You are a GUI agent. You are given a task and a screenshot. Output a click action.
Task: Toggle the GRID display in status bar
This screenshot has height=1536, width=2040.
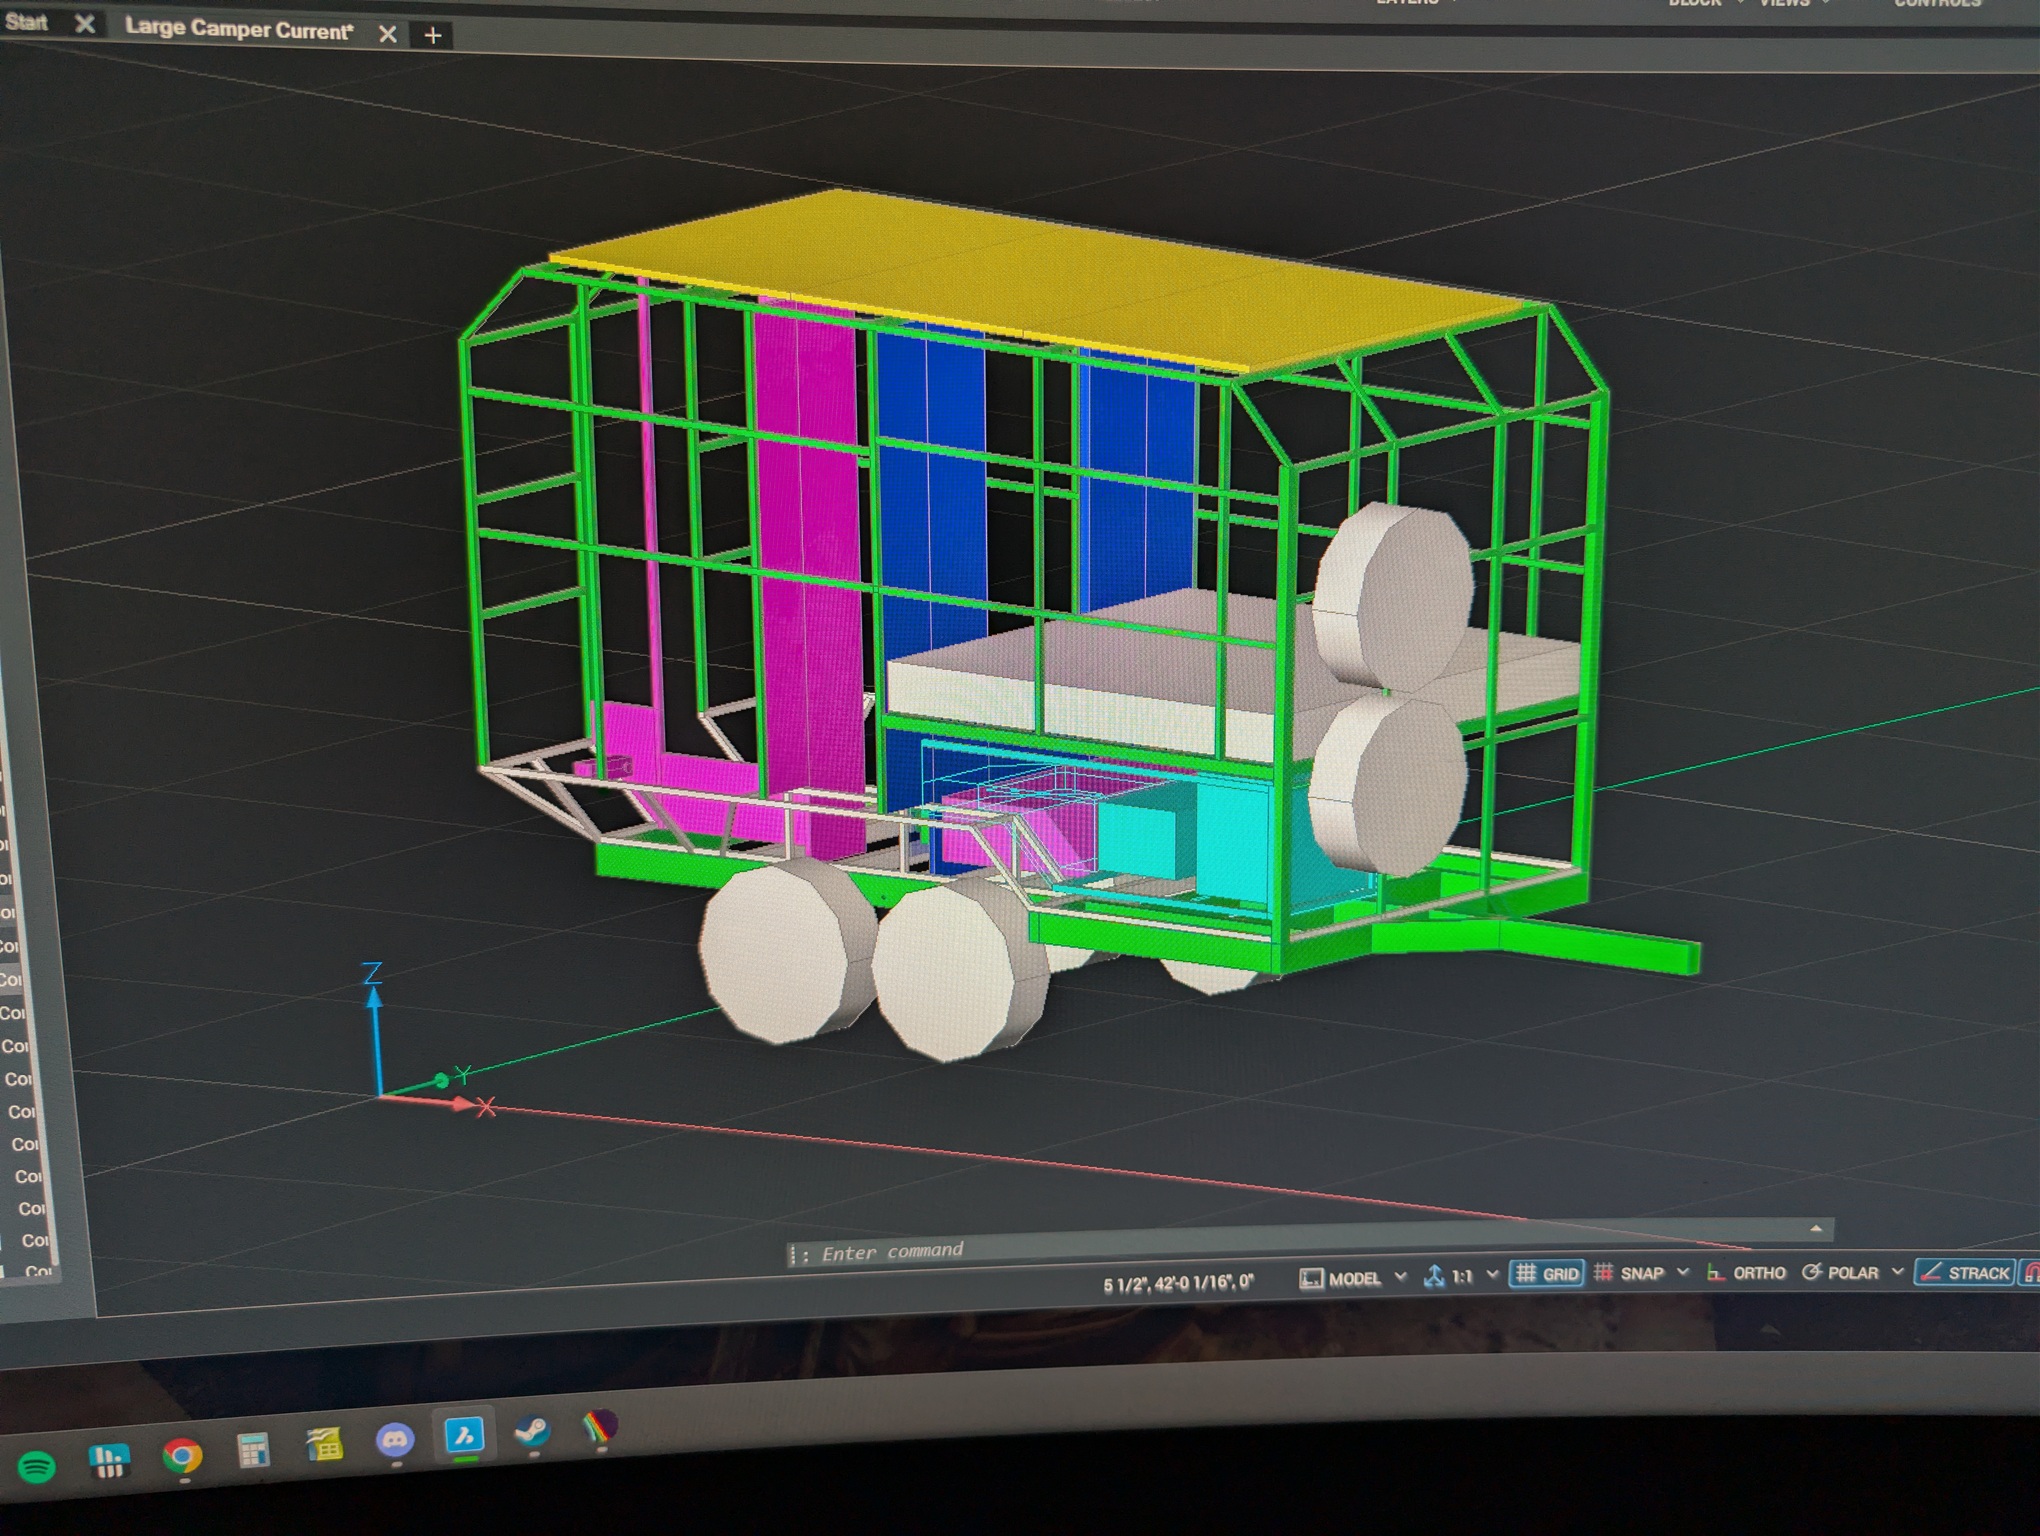(x=1547, y=1273)
